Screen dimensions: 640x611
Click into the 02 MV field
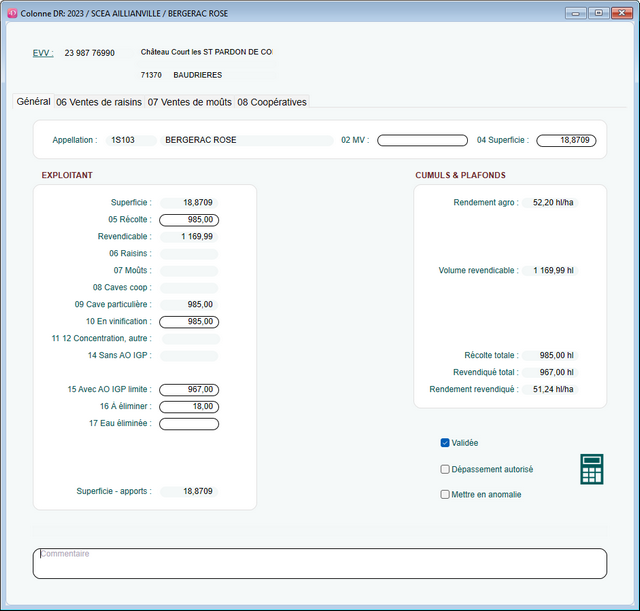(x=422, y=141)
